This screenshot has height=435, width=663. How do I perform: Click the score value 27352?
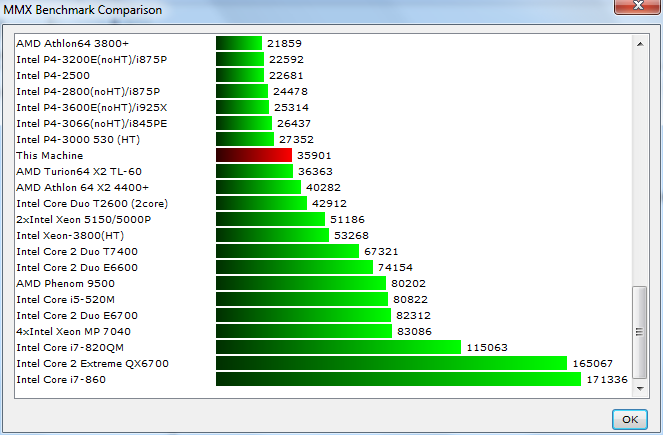[x=296, y=140]
